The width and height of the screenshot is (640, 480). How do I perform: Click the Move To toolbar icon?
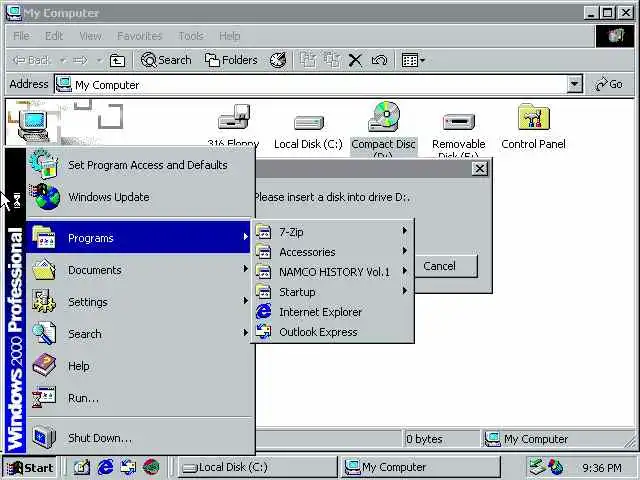pyautogui.click(x=308, y=60)
